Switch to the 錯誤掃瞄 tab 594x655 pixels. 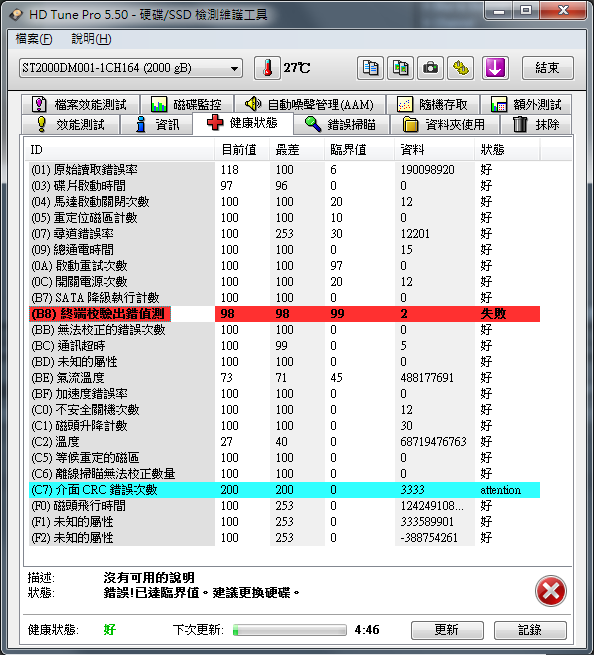[x=341, y=124]
